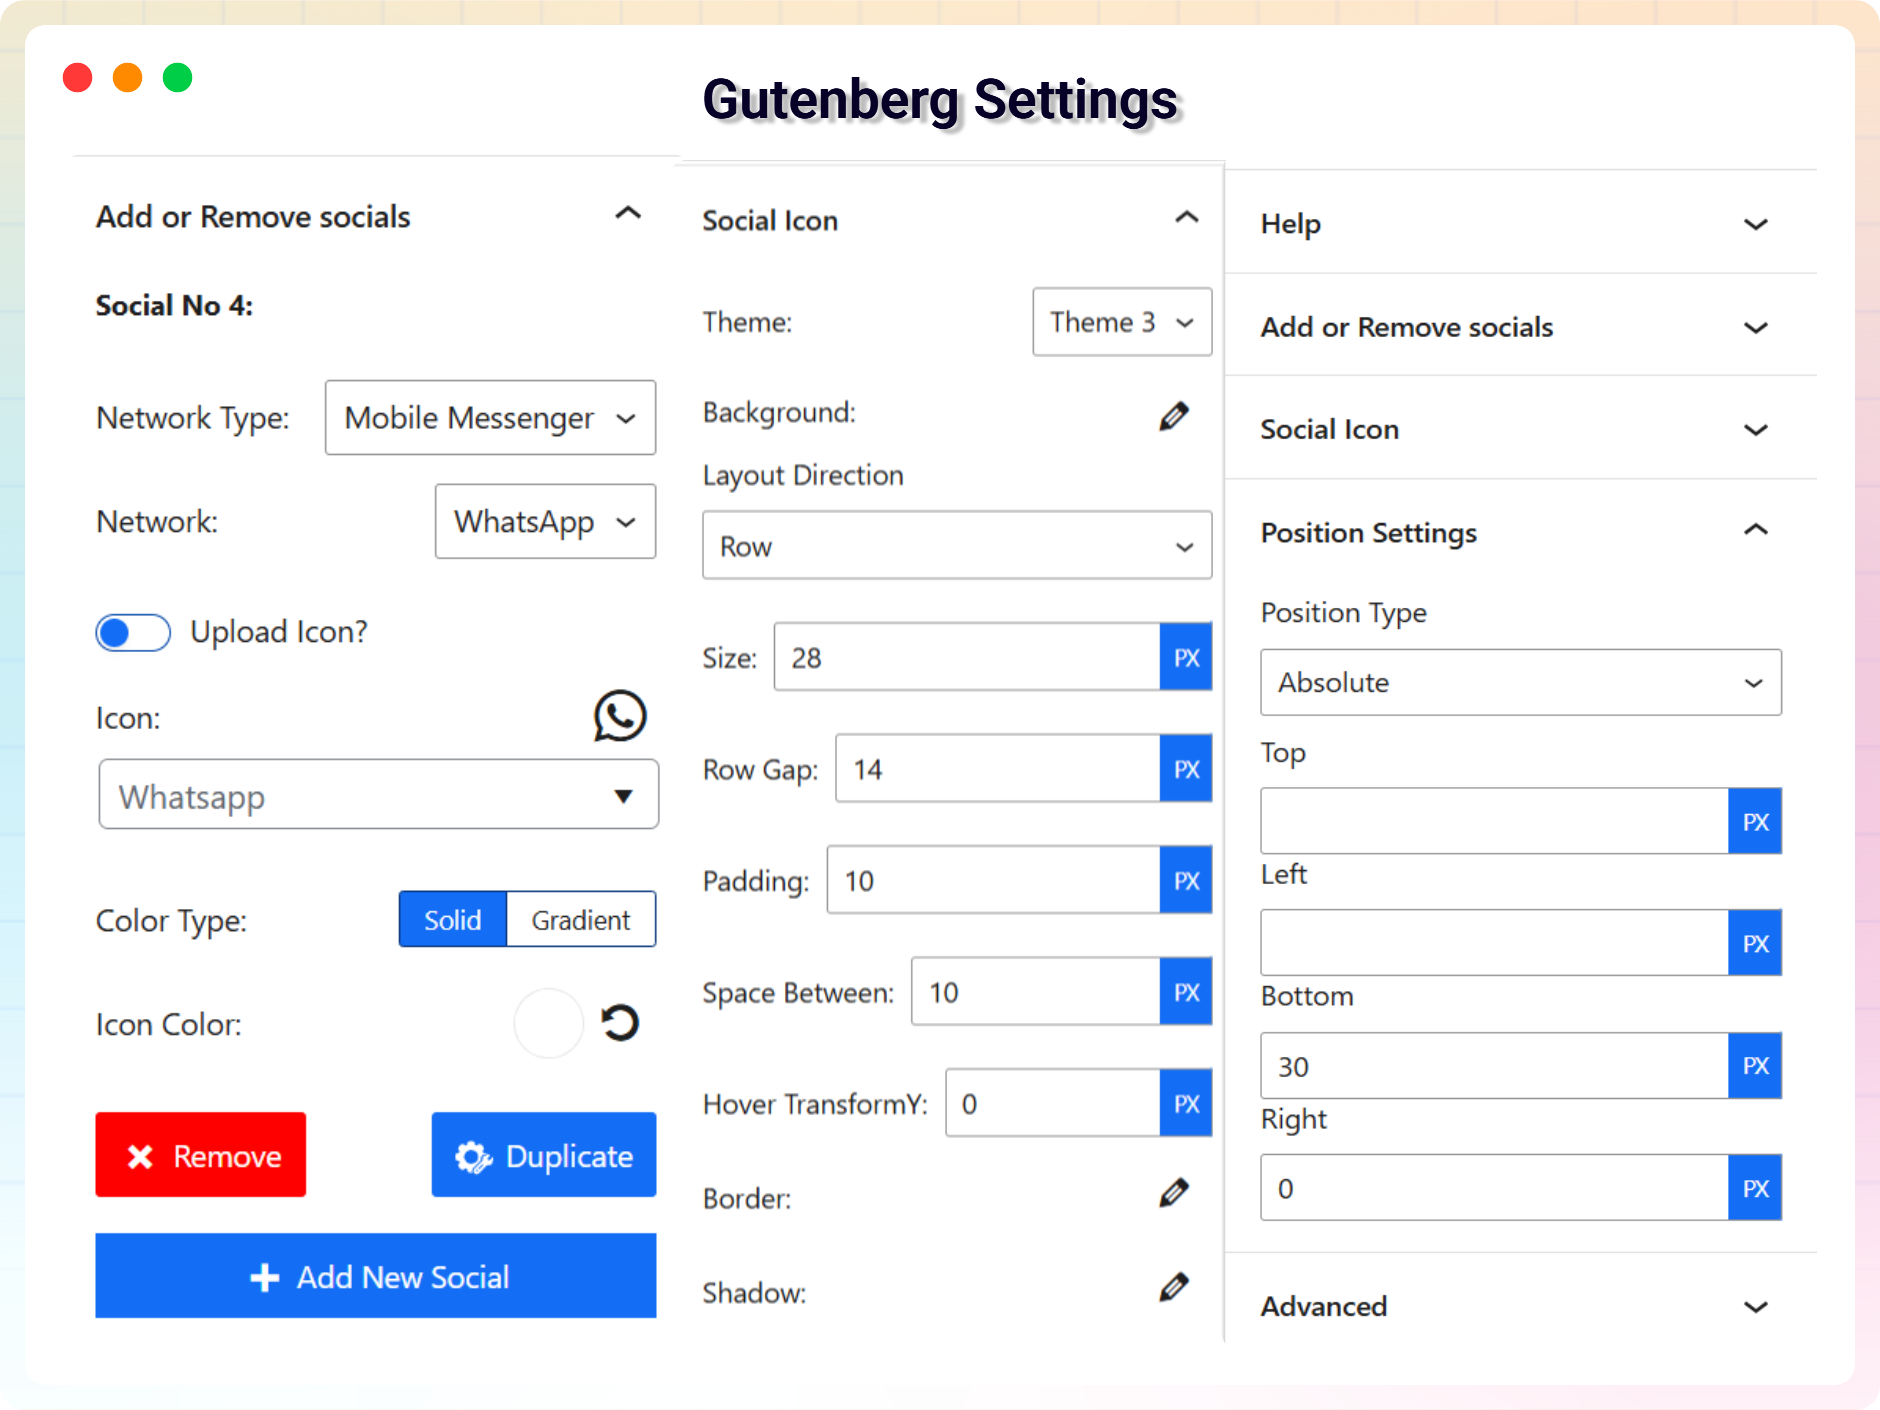Viewport: 1880px width, 1410px height.
Task: Duplicate the WhatsApp social entry
Action: pyautogui.click(x=543, y=1155)
